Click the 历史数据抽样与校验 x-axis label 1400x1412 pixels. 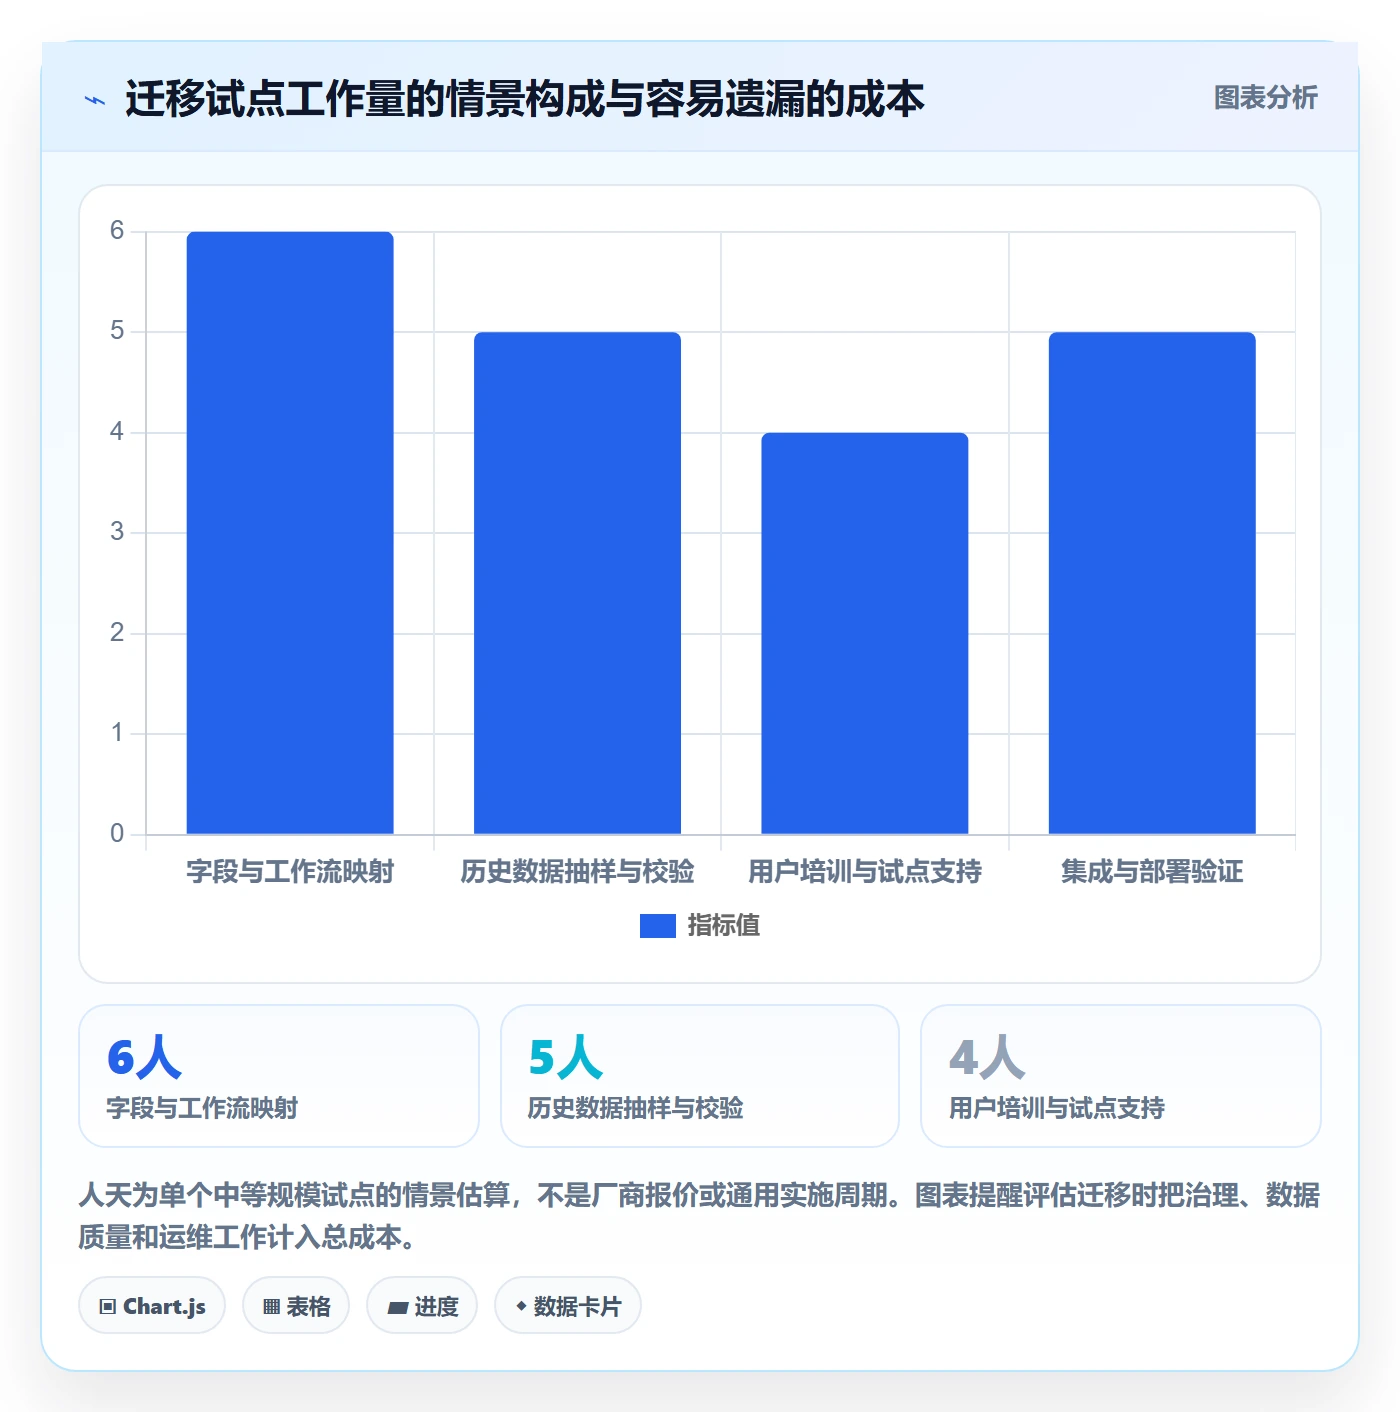pos(577,872)
